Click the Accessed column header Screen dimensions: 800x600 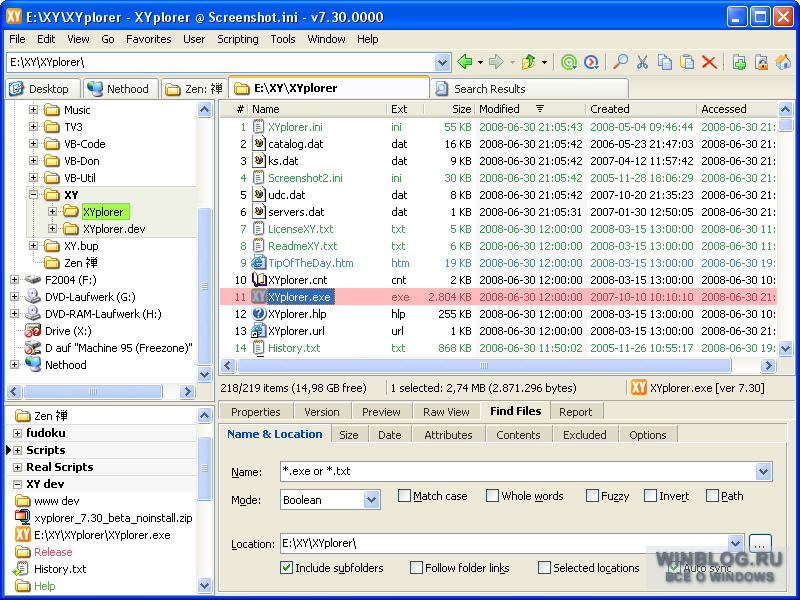[737, 109]
